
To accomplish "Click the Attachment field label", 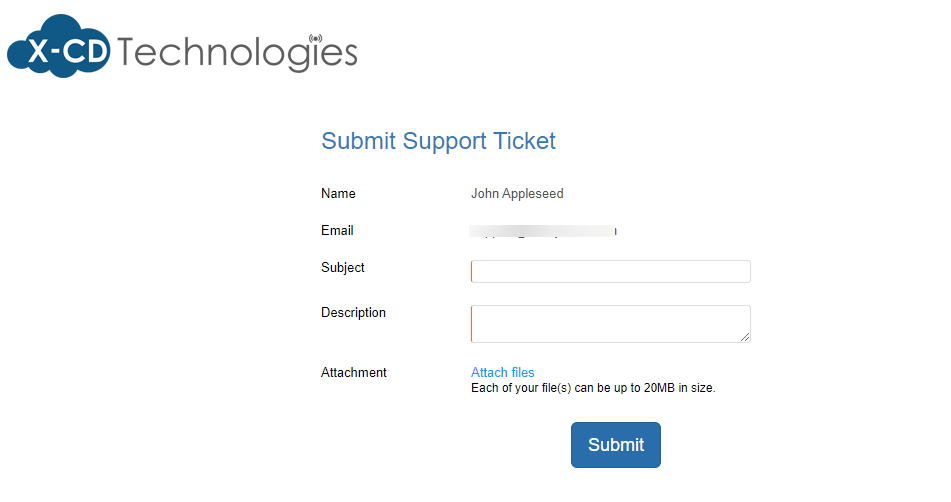I will (353, 373).
